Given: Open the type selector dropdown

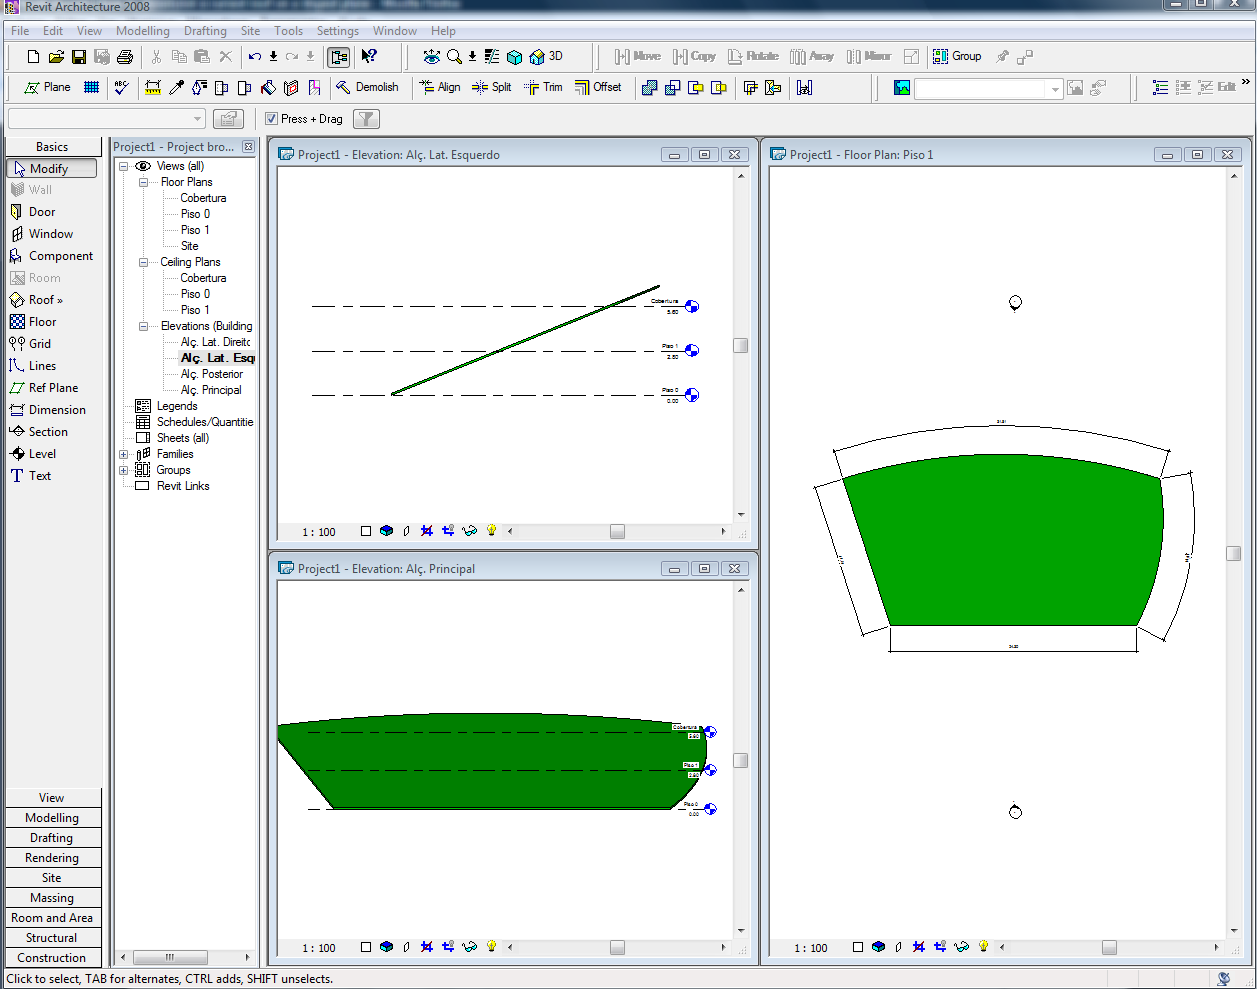Looking at the screenshot, I should (197, 119).
